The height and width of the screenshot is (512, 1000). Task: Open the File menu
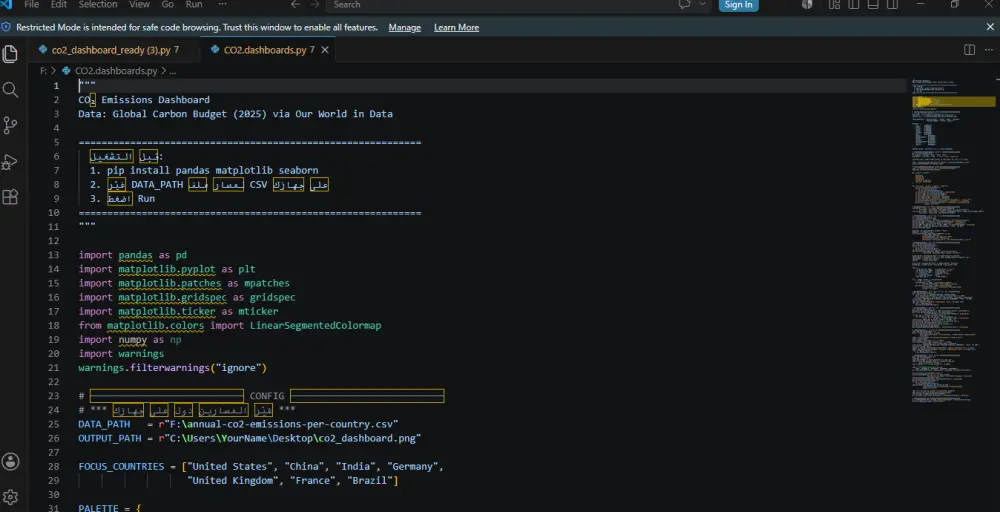31,4
